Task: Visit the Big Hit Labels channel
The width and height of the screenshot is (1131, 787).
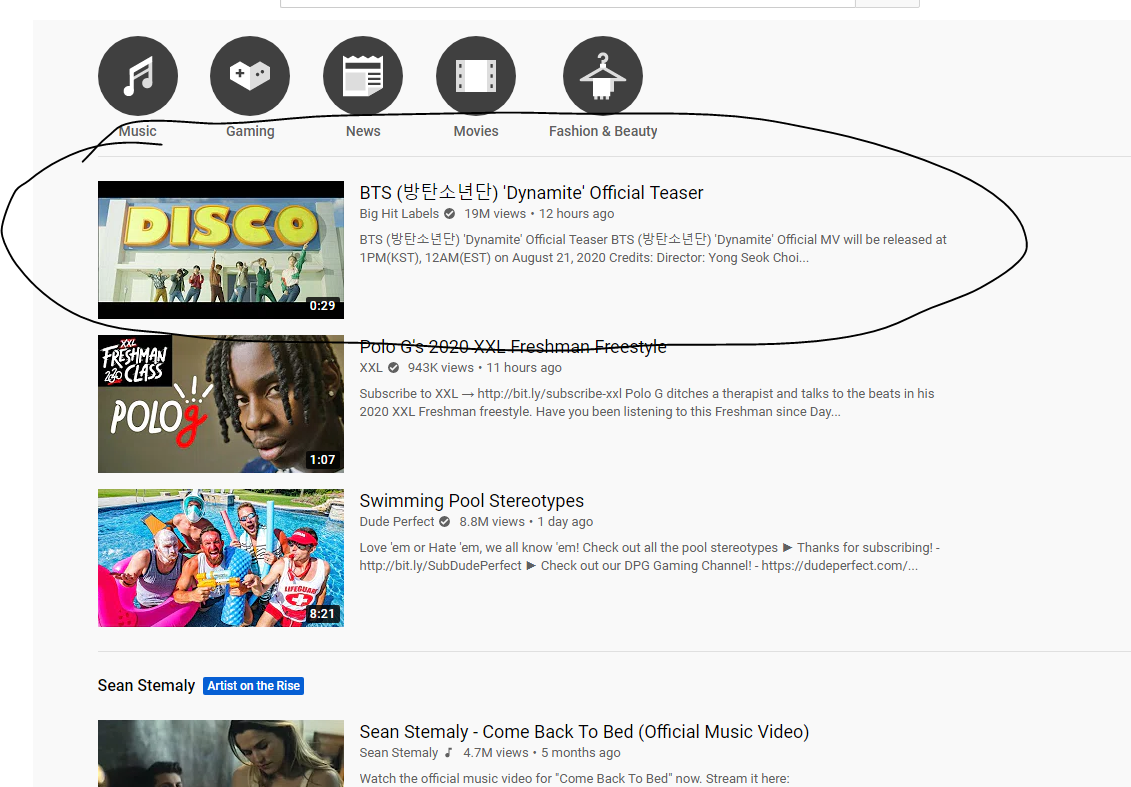Action: 399,214
